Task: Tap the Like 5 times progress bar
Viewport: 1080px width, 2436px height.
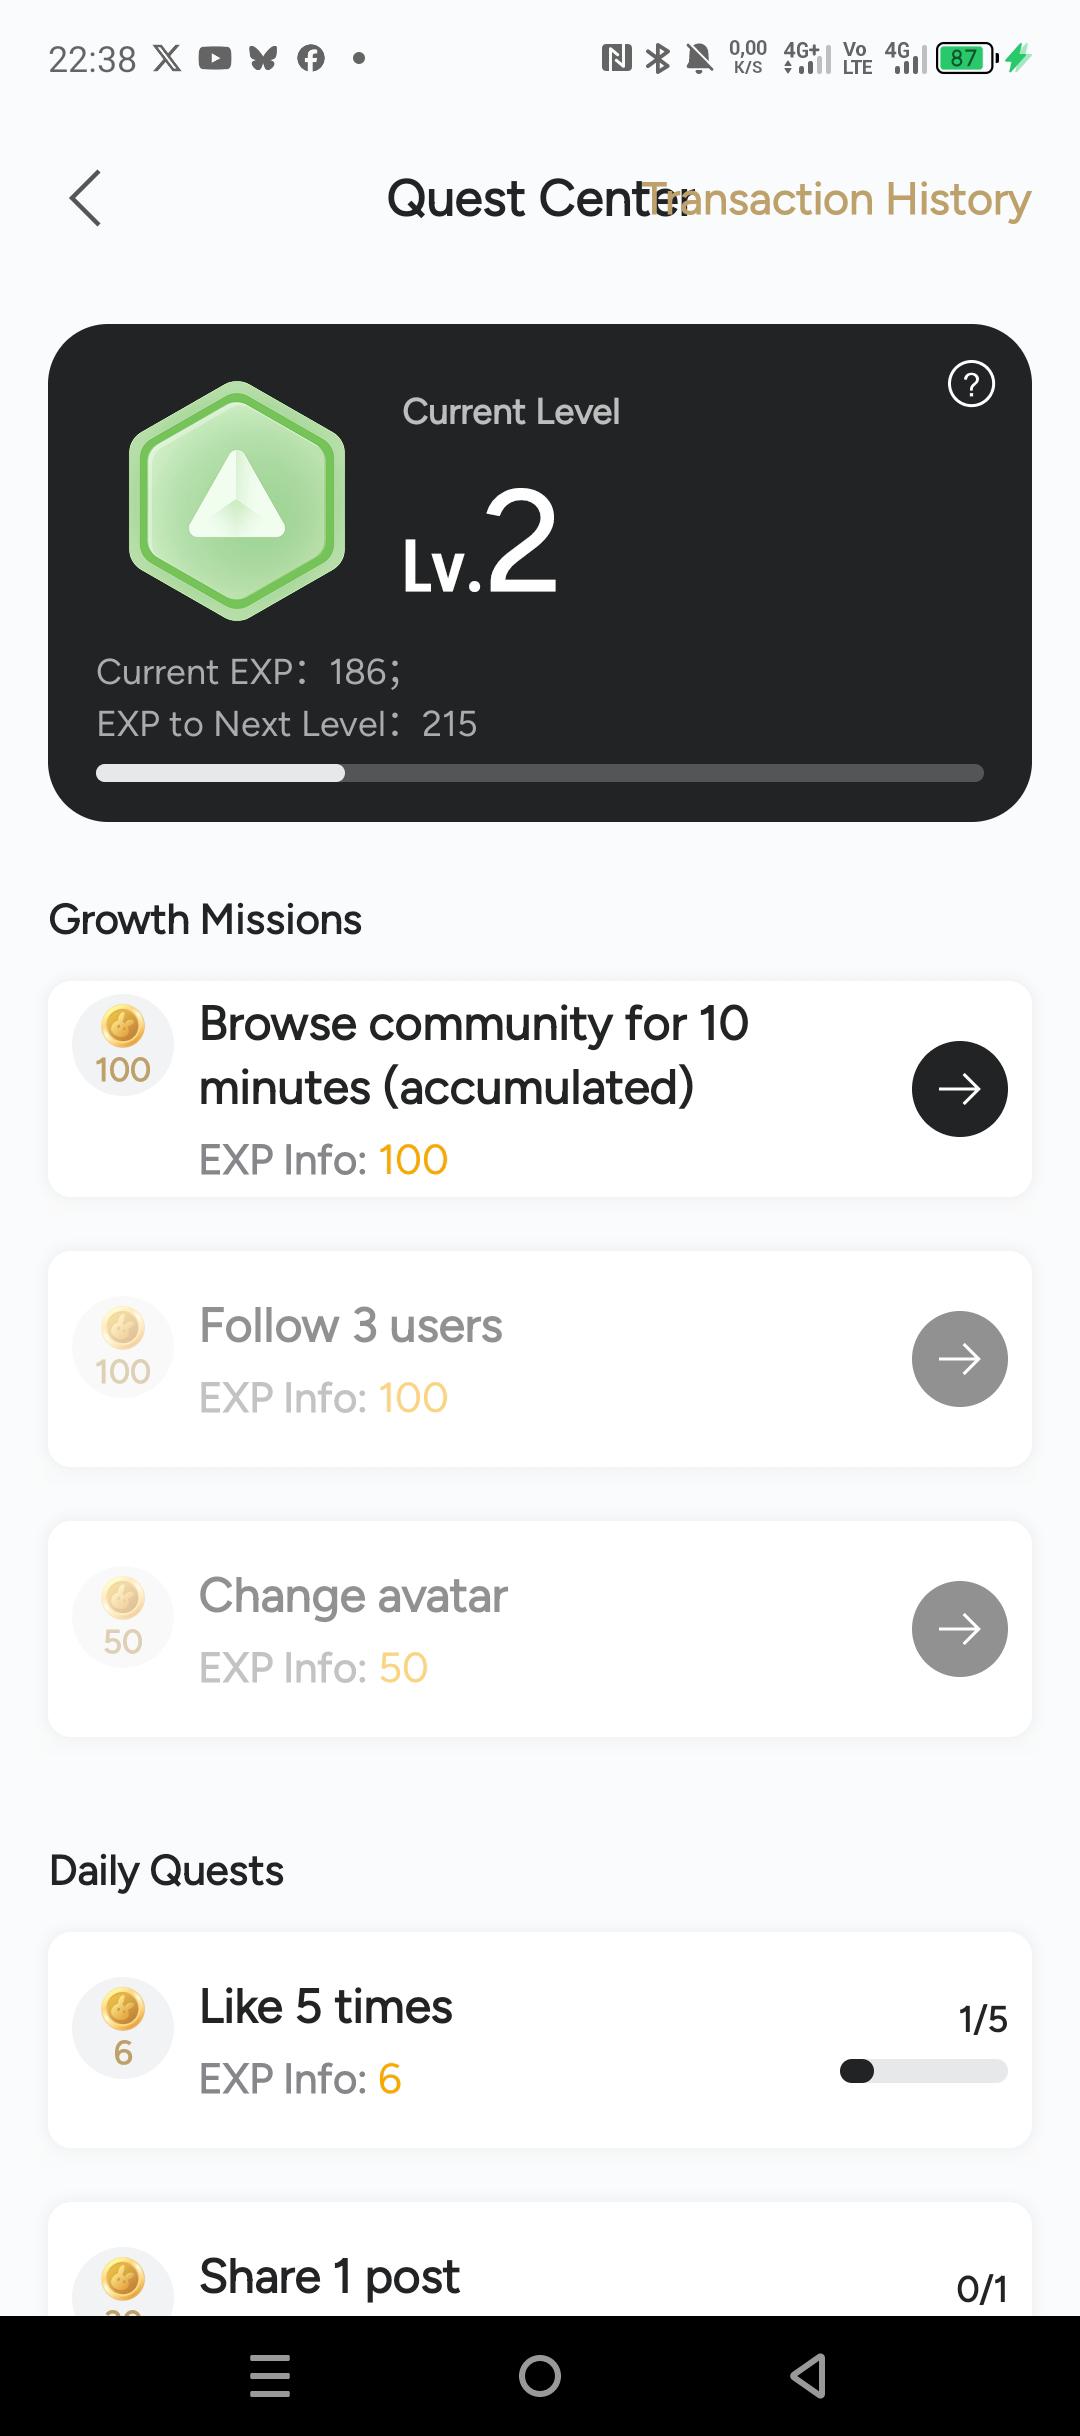Action: point(923,2070)
